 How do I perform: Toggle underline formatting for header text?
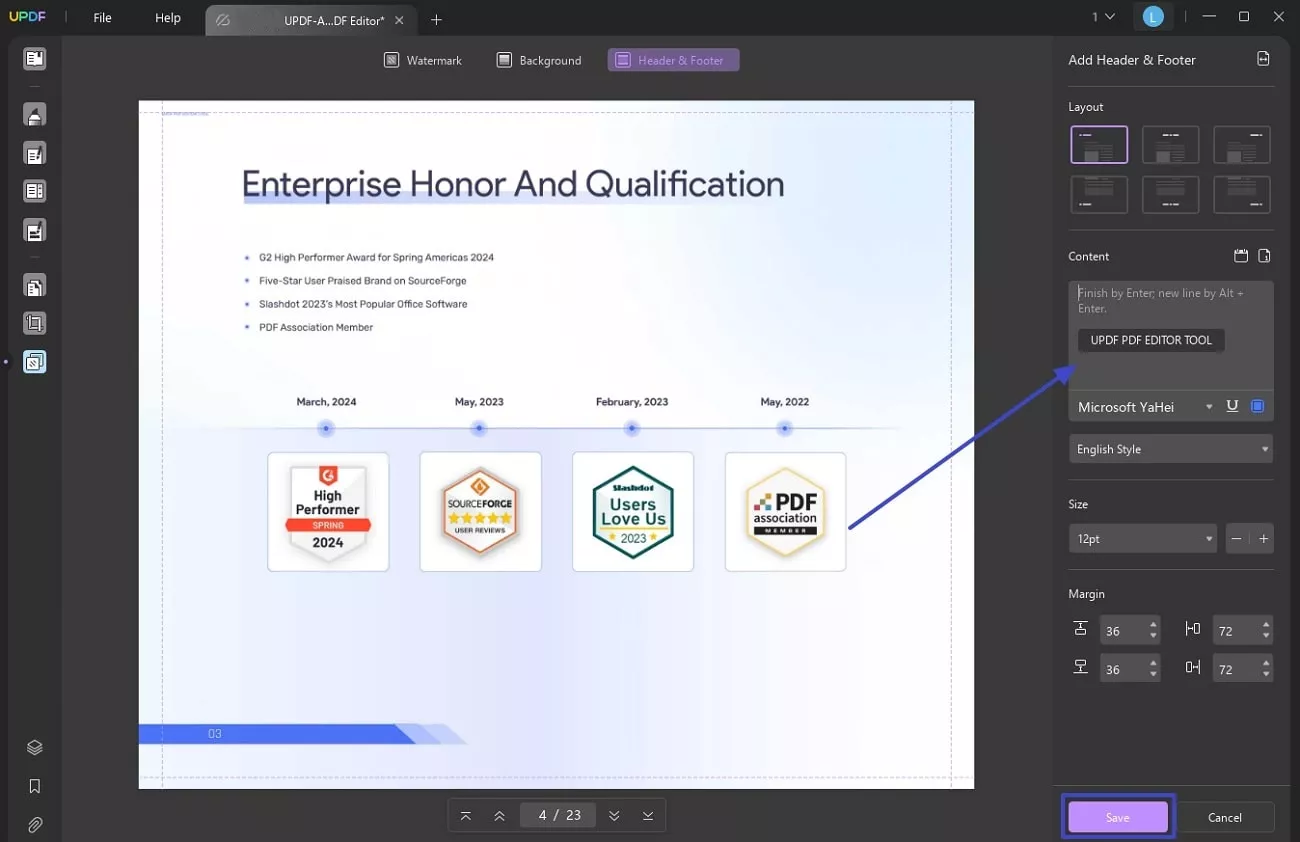click(x=1232, y=406)
